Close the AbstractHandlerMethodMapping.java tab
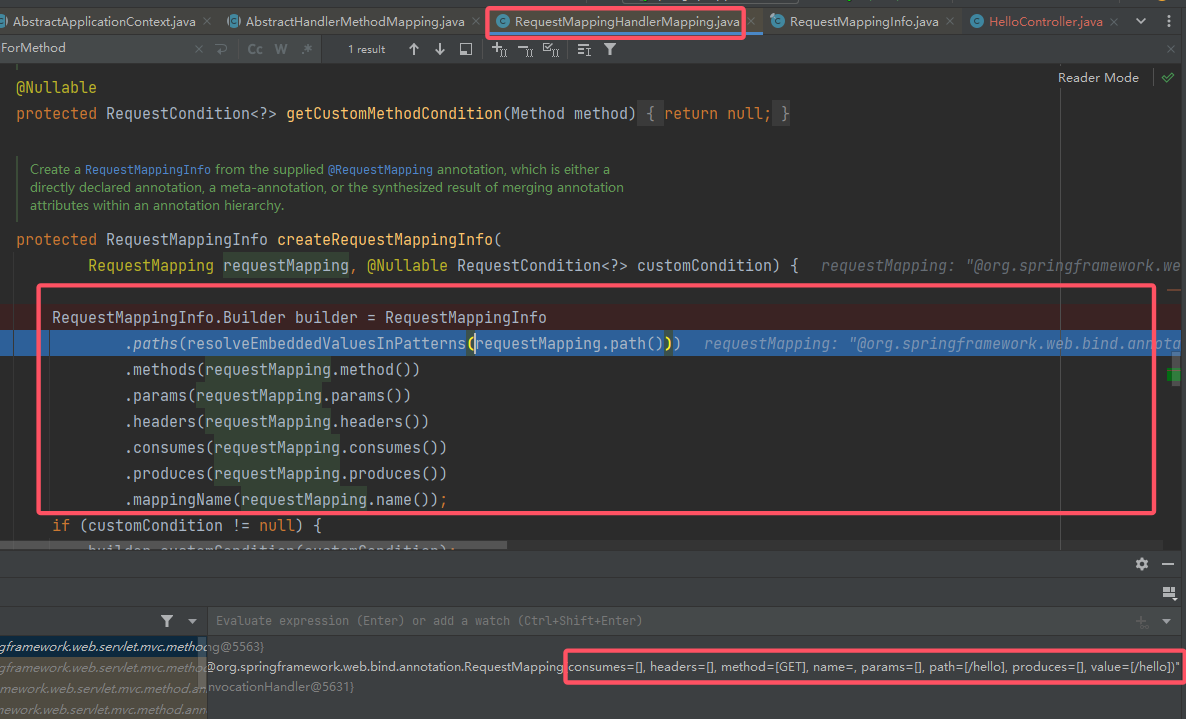 pos(476,22)
